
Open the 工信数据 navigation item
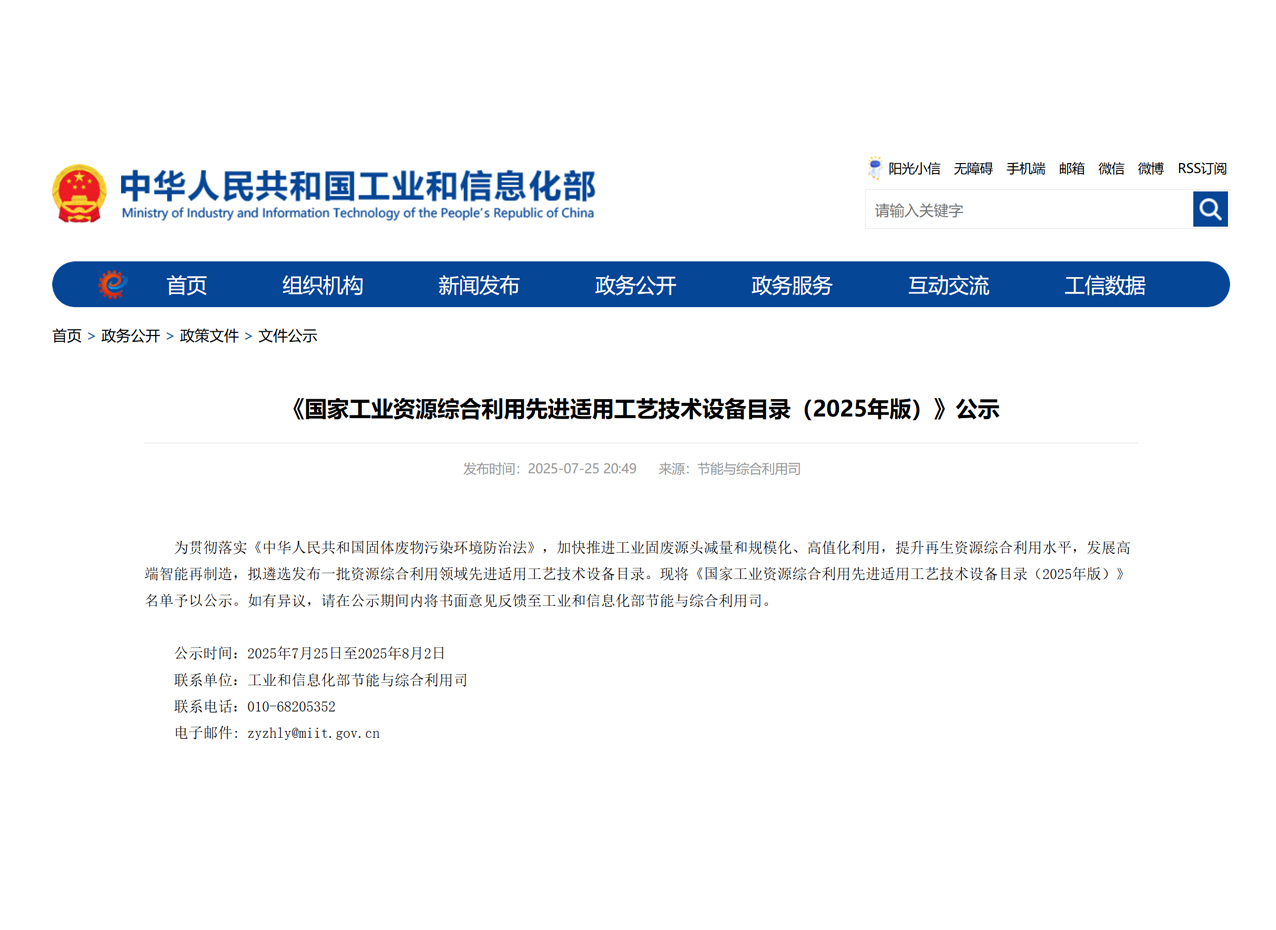click(x=1105, y=285)
